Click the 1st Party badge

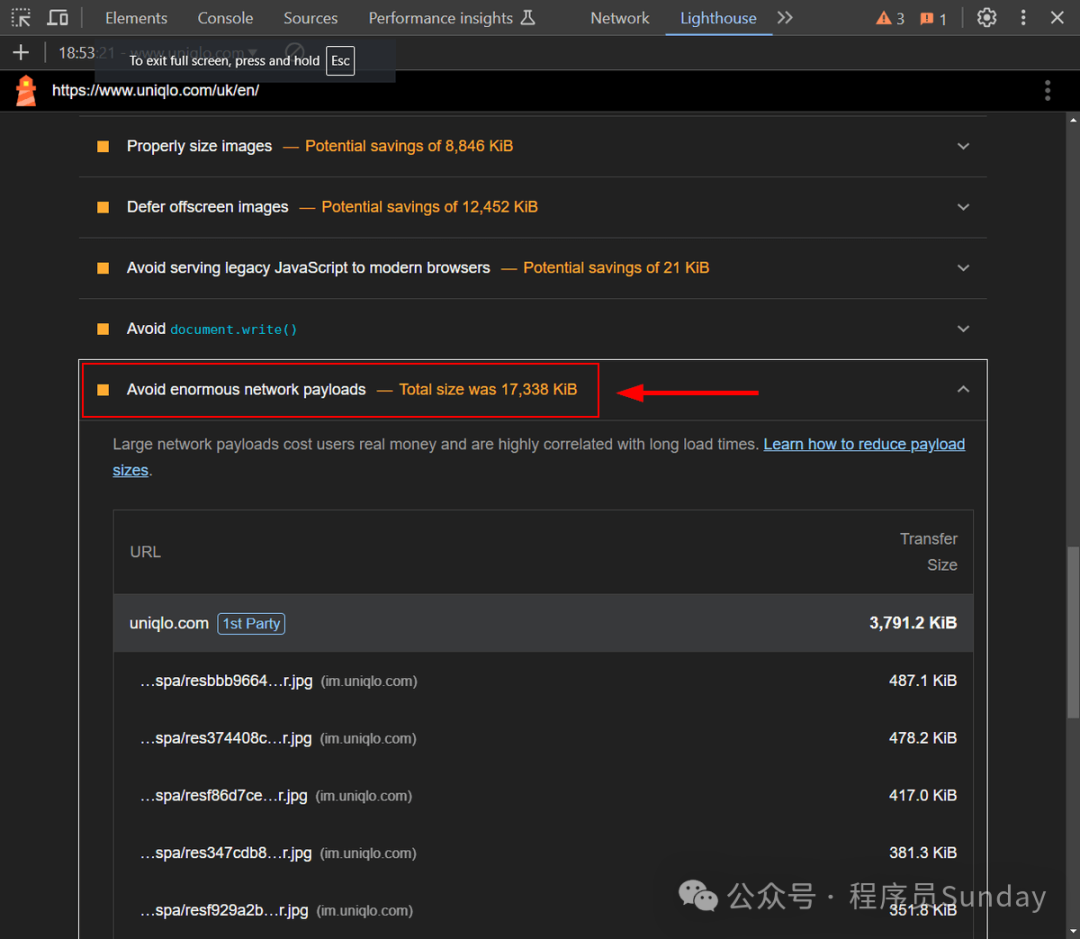251,623
